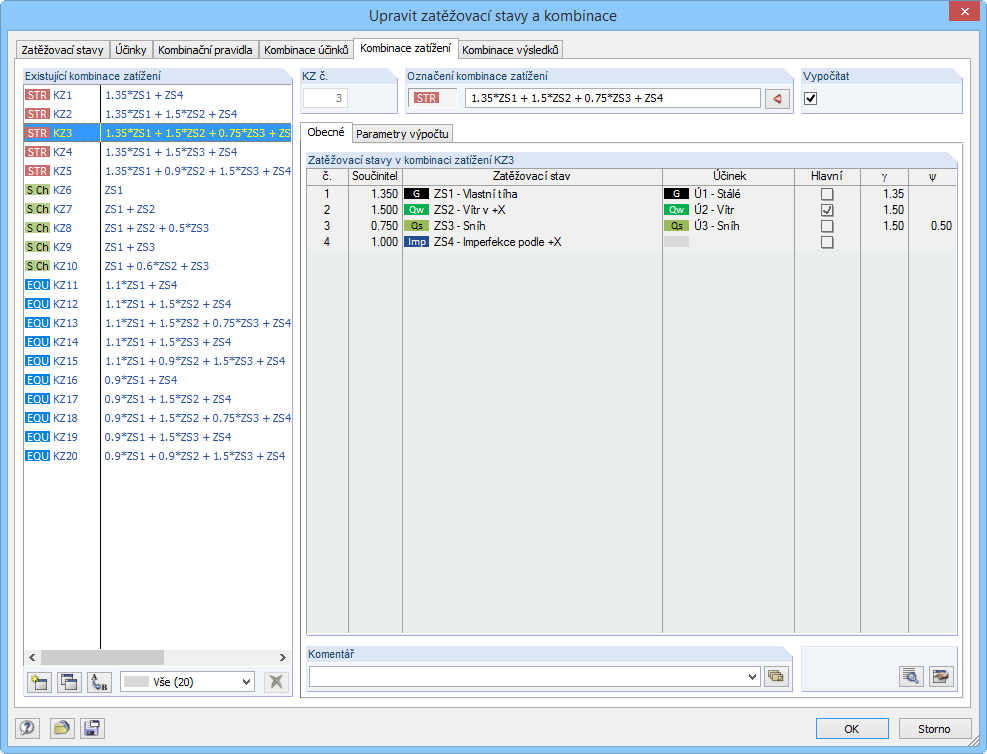Click the G badge of ZS1 - Vlastní tíha
The image size is (987, 754).
tap(416, 194)
